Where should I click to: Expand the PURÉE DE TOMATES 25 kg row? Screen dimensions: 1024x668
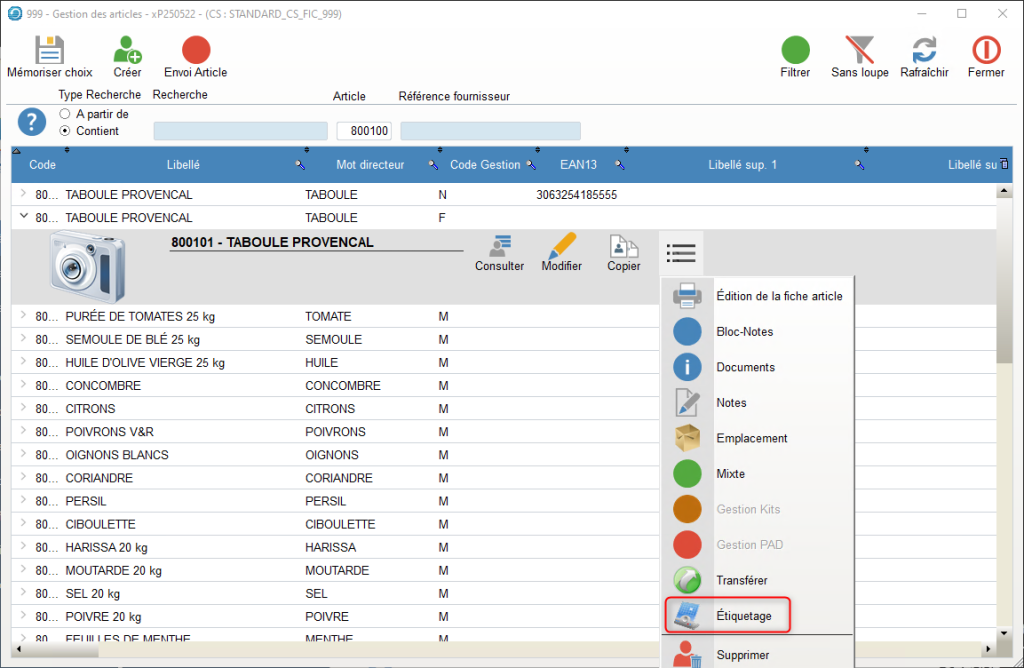(23, 316)
